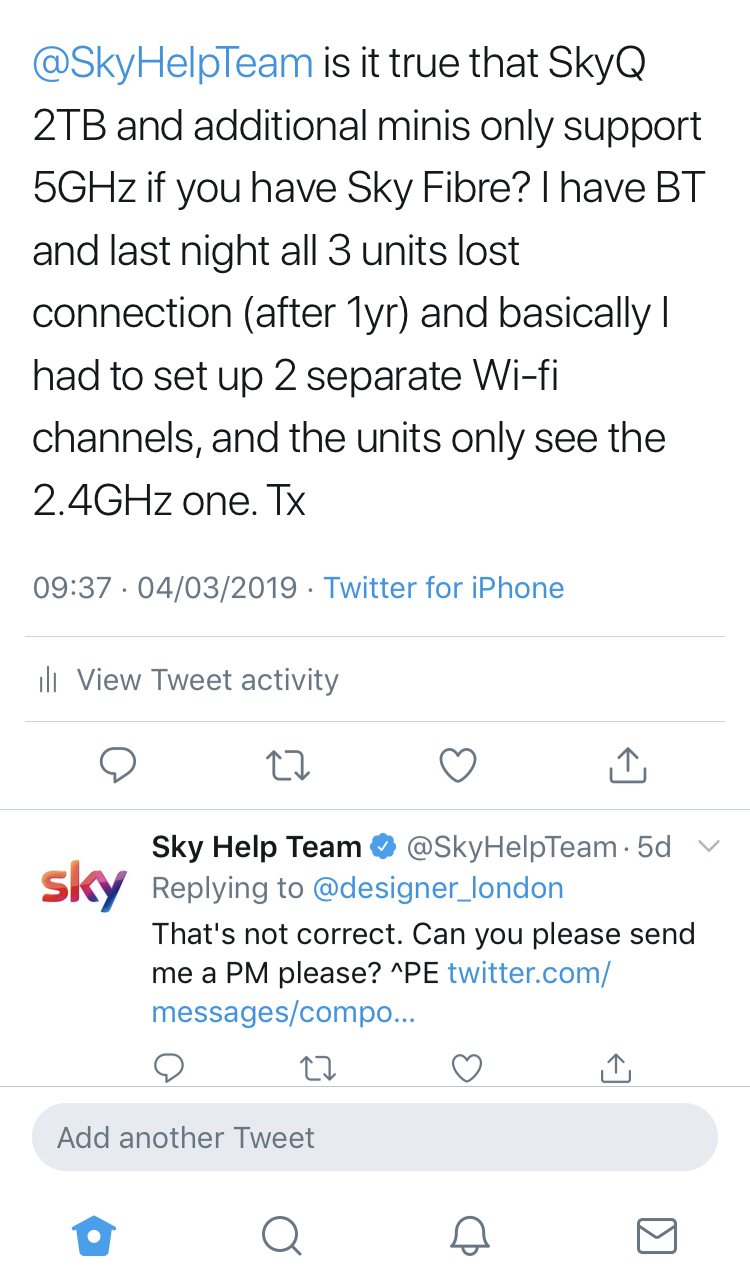Reply to the main tweet

(x=118, y=766)
